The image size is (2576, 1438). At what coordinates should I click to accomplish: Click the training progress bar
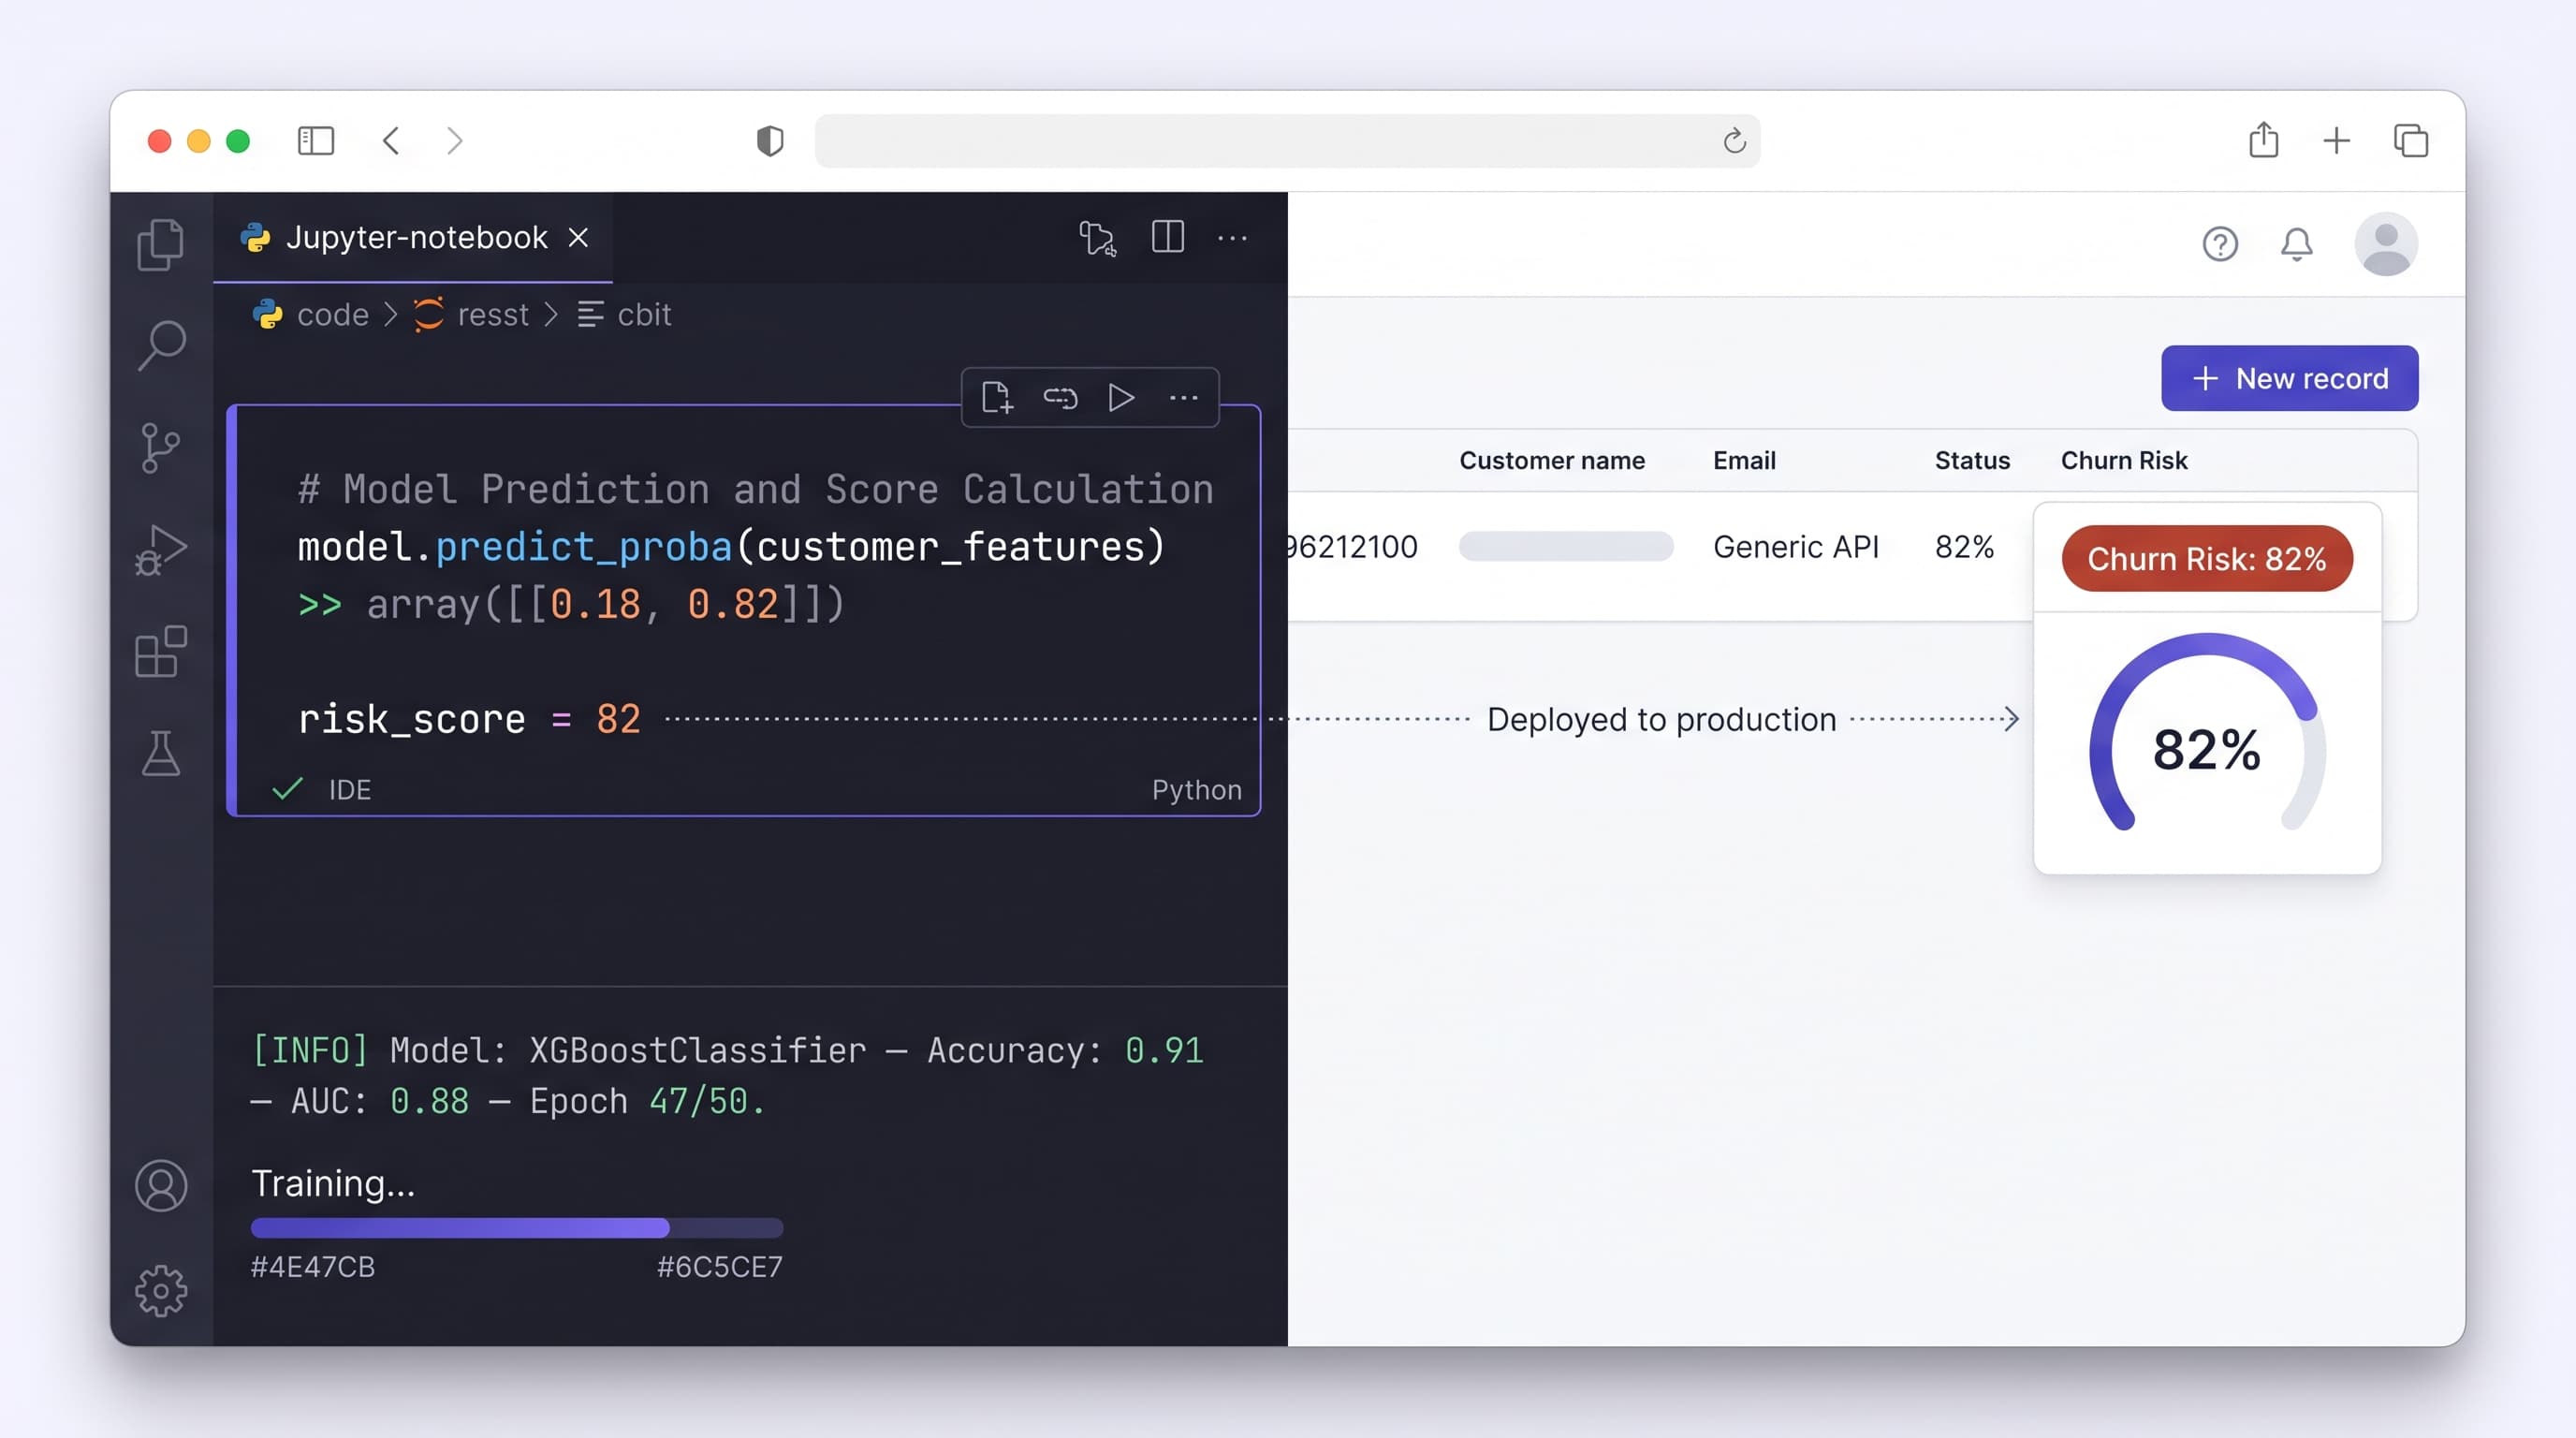(x=517, y=1227)
